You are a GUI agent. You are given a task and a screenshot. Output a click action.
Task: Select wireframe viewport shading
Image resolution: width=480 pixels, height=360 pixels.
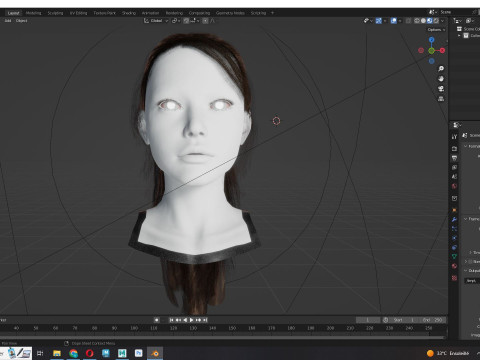coord(417,21)
